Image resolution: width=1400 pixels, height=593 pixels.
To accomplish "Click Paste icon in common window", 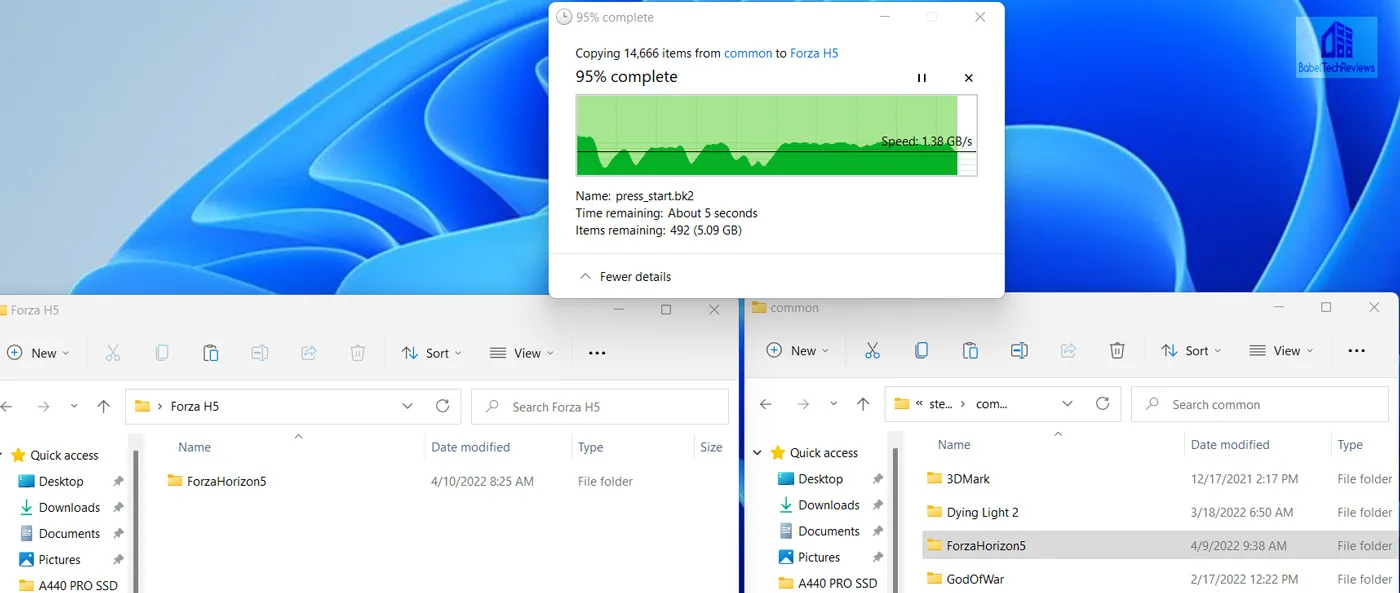I will (x=970, y=351).
